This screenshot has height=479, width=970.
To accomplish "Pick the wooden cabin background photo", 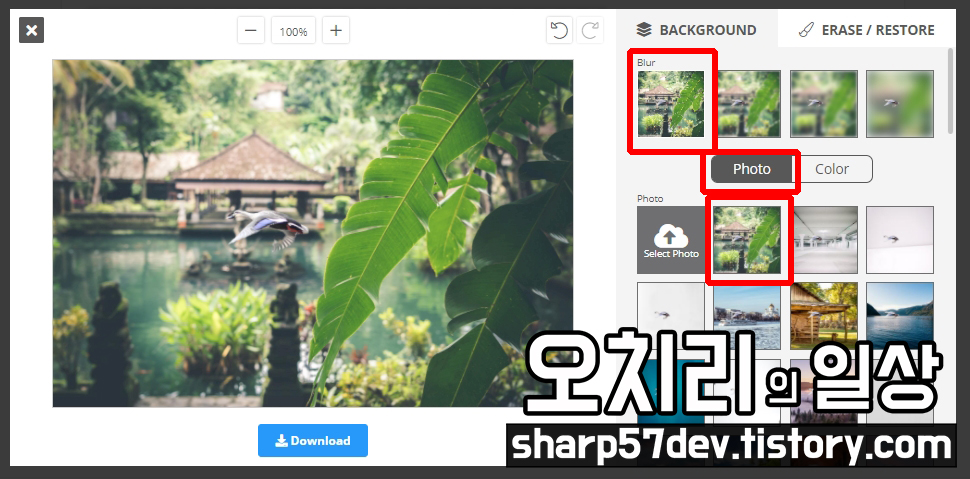I will click(x=824, y=316).
